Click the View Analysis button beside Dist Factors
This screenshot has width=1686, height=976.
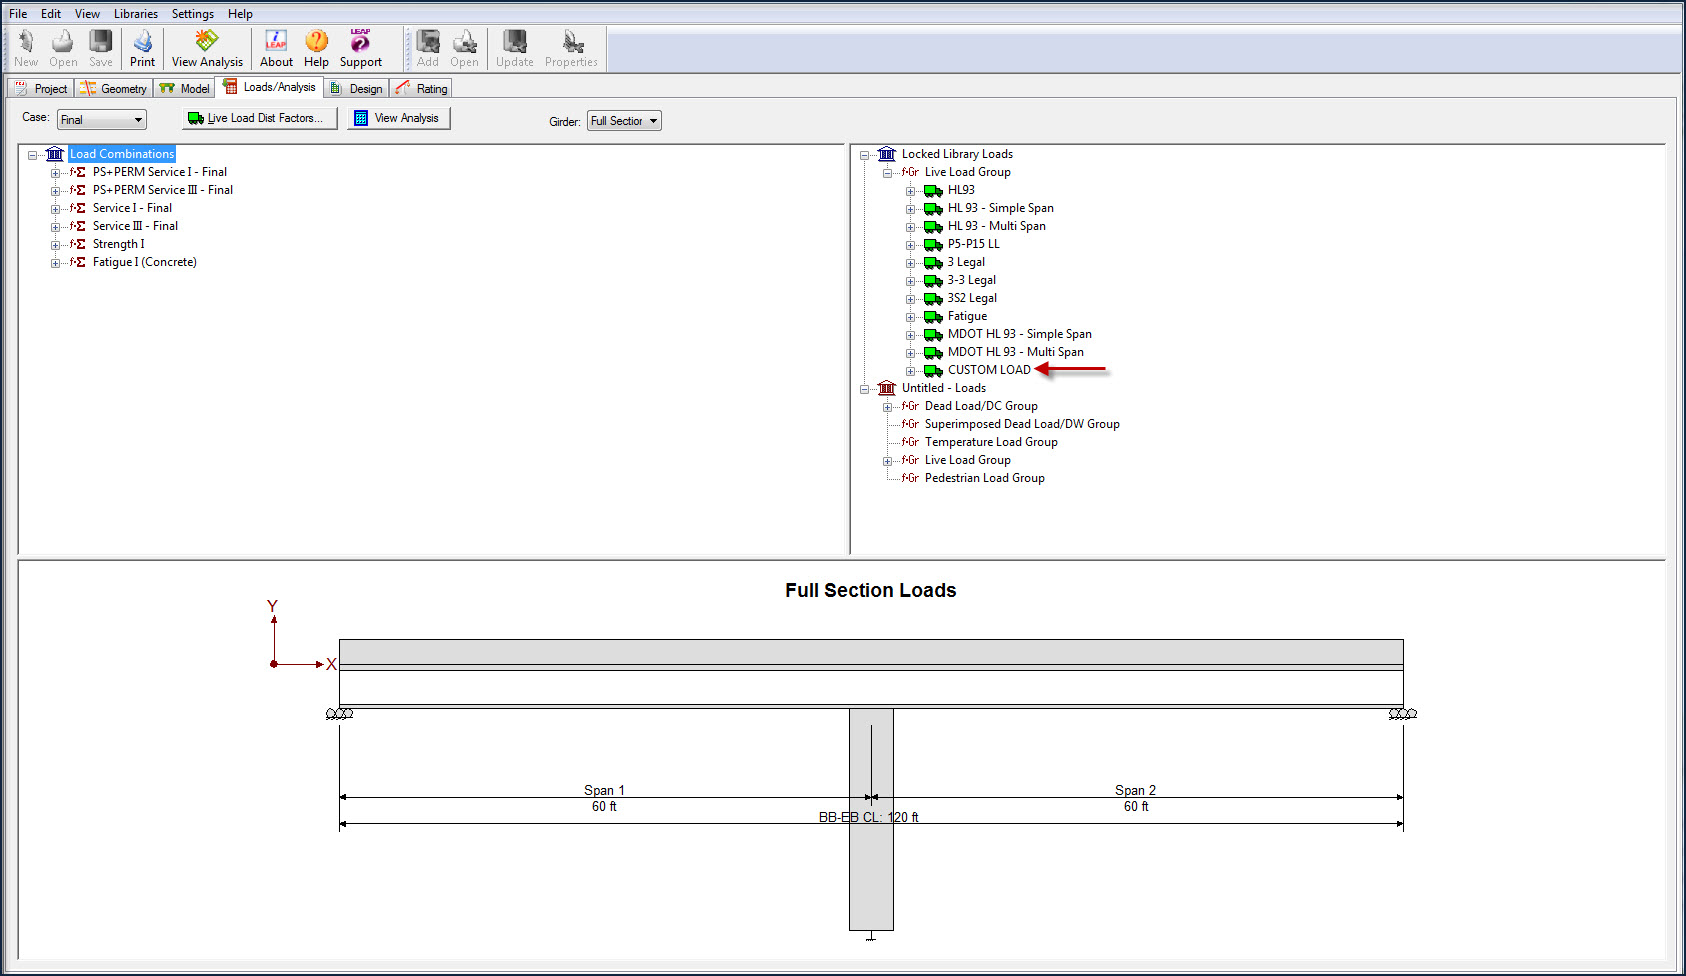[399, 118]
